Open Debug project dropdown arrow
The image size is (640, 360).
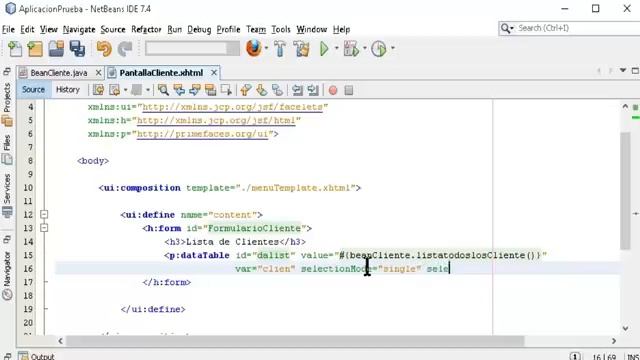(x=364, y=49)
